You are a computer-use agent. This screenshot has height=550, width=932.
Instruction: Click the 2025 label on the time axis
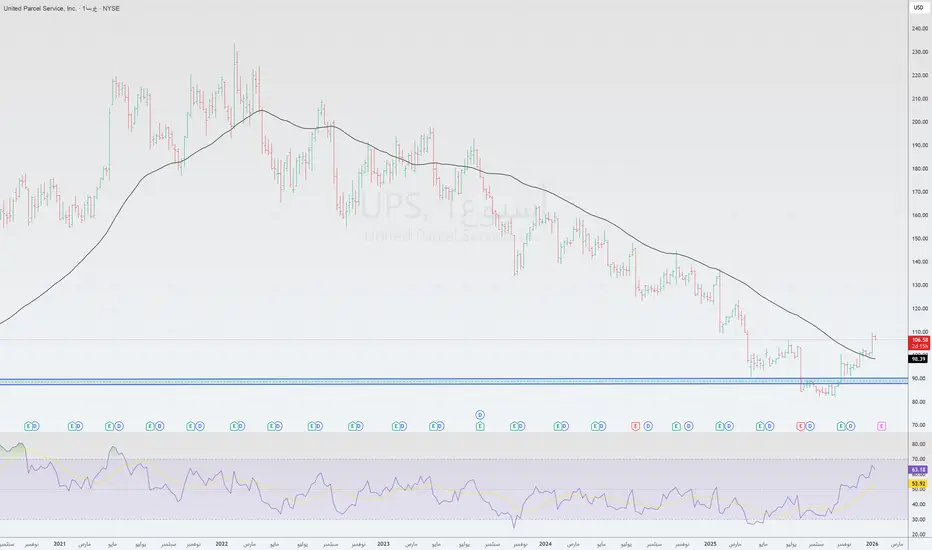[x=710, y=543]
